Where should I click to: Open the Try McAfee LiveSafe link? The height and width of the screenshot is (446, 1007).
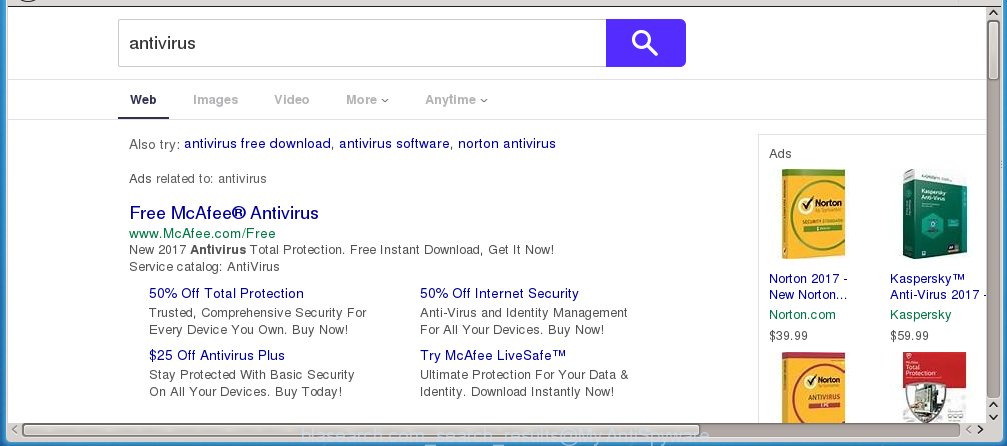[x=493, y=355]
